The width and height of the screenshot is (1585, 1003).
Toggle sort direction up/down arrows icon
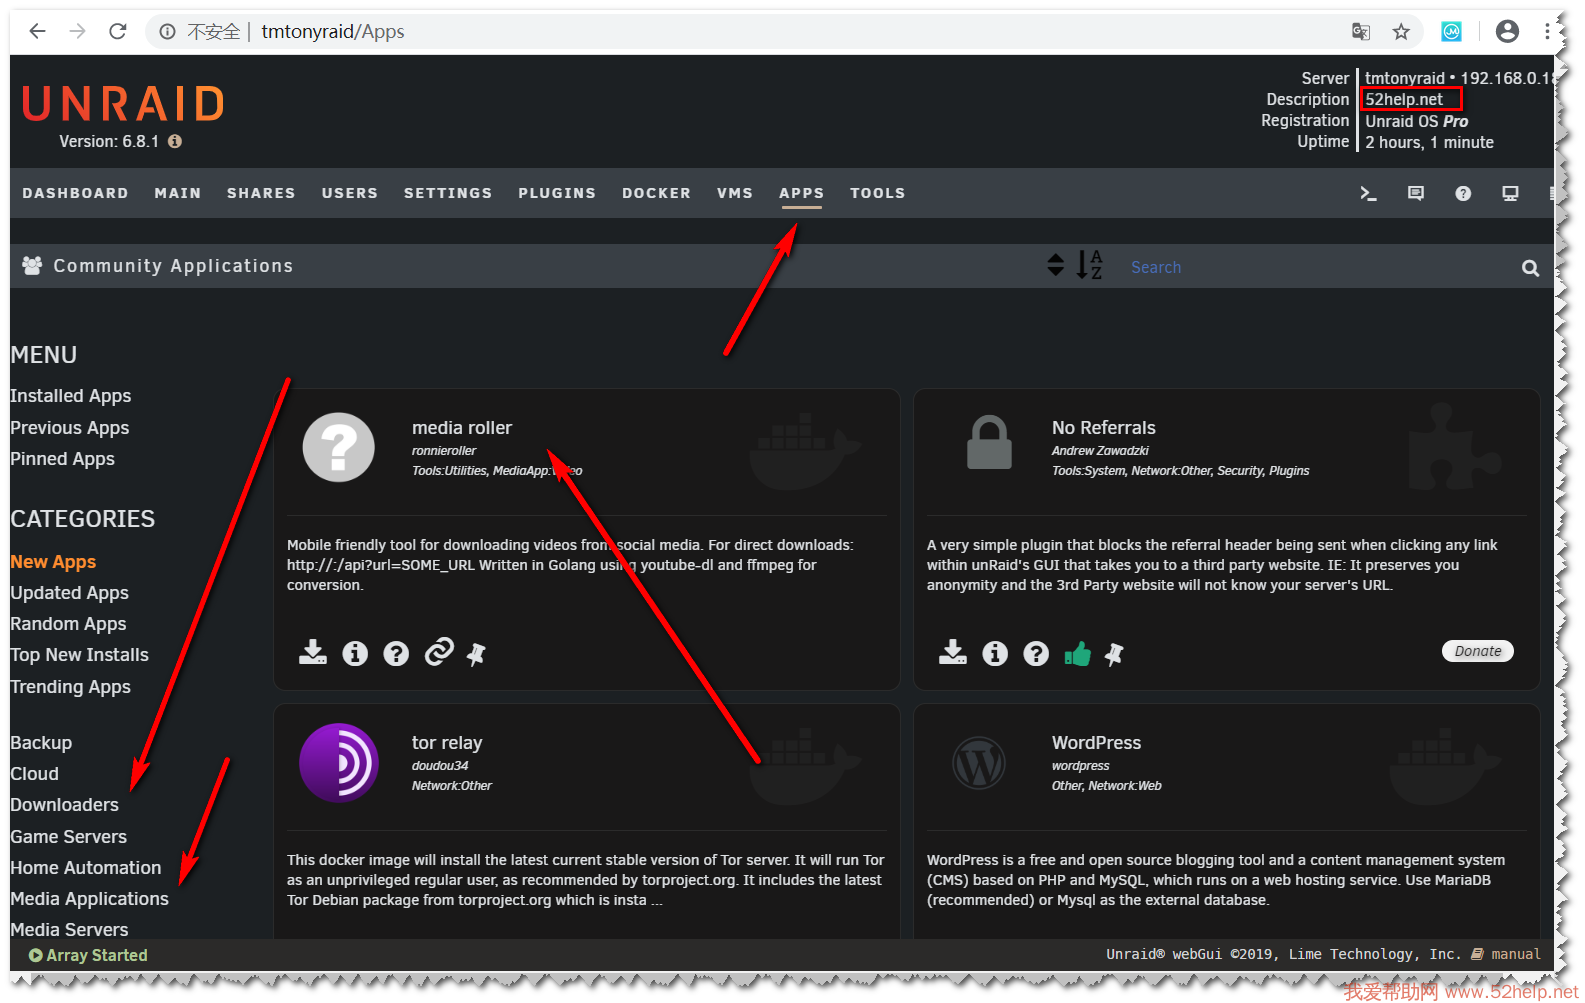tap(1055, 265)
